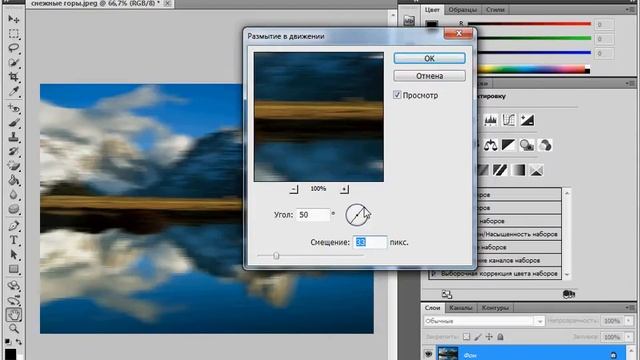Add a Threshold adjustment
This screenshot has height=360, width=640.
(500, 170)
